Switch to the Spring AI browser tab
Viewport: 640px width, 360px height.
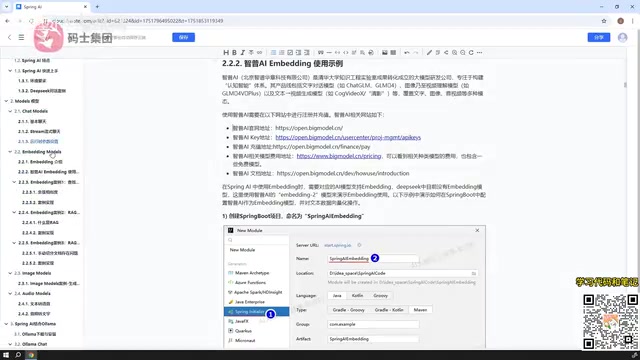coord(51,7)
